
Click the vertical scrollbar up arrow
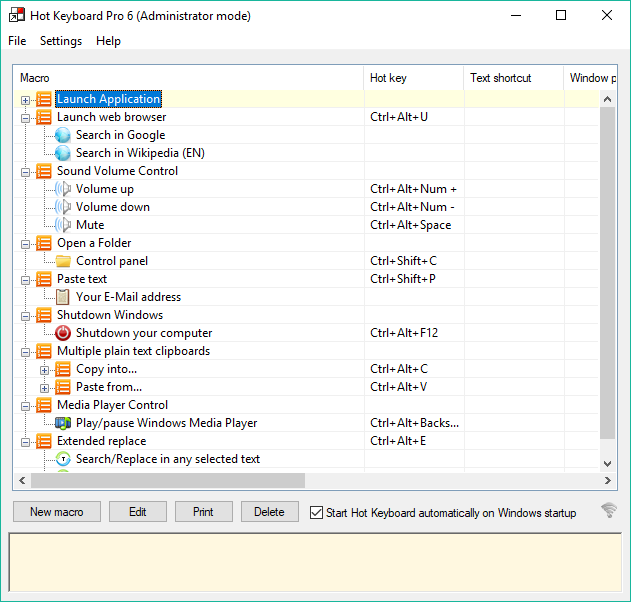click(608, 99)
